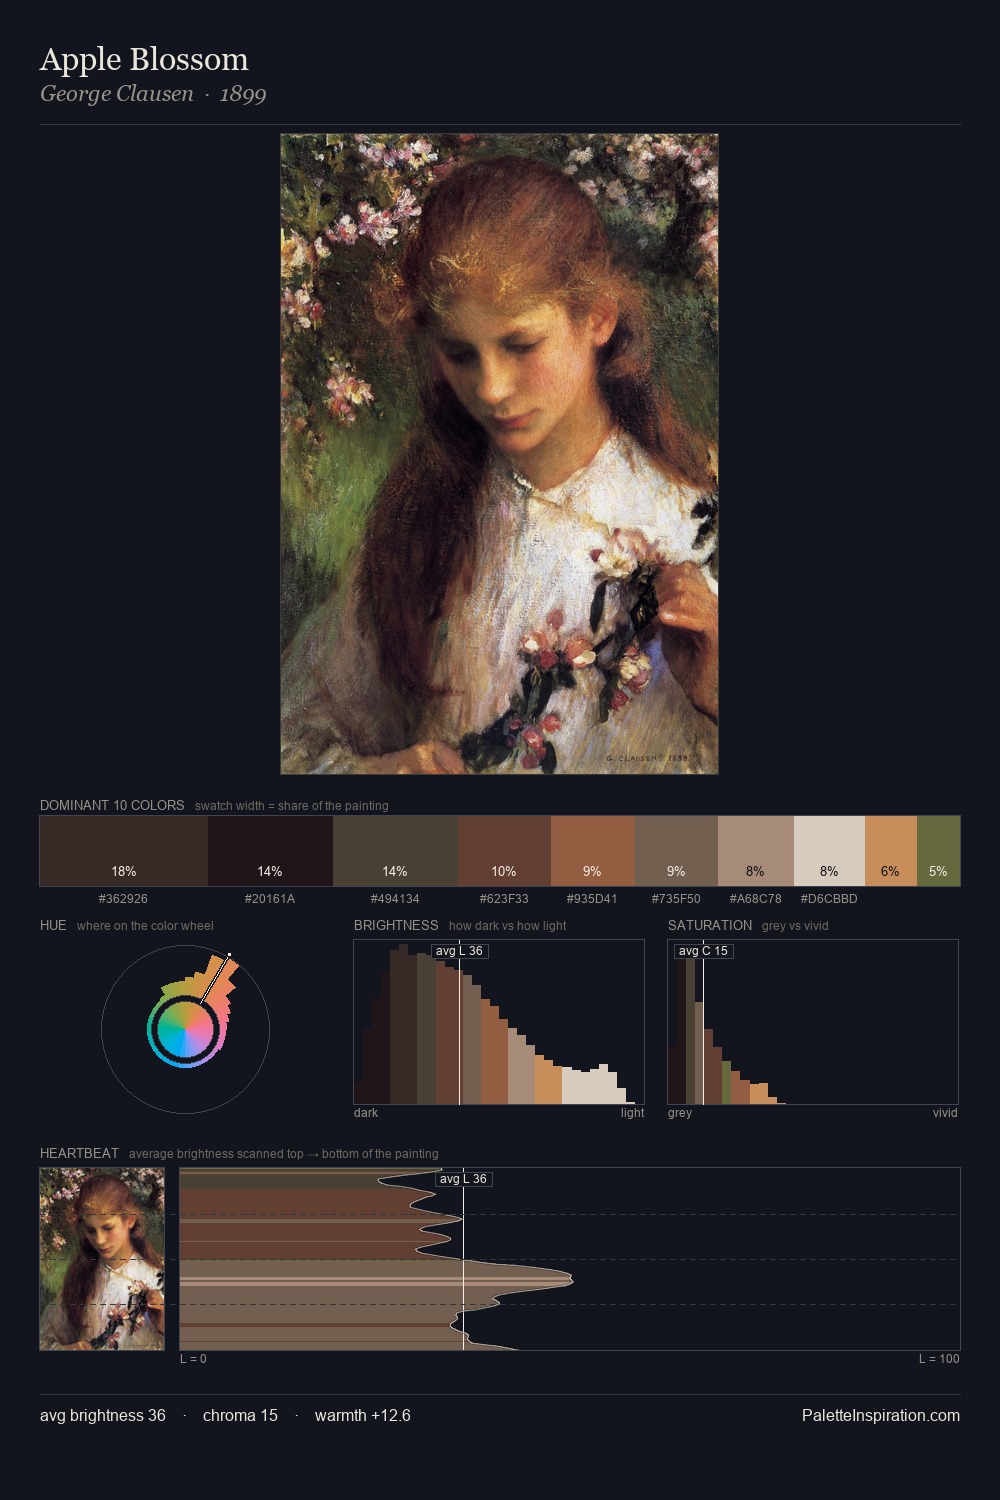Click the 'avg C 15' label in Saturation chart
Viewport: 1000px width, 1500px height.
703,951
